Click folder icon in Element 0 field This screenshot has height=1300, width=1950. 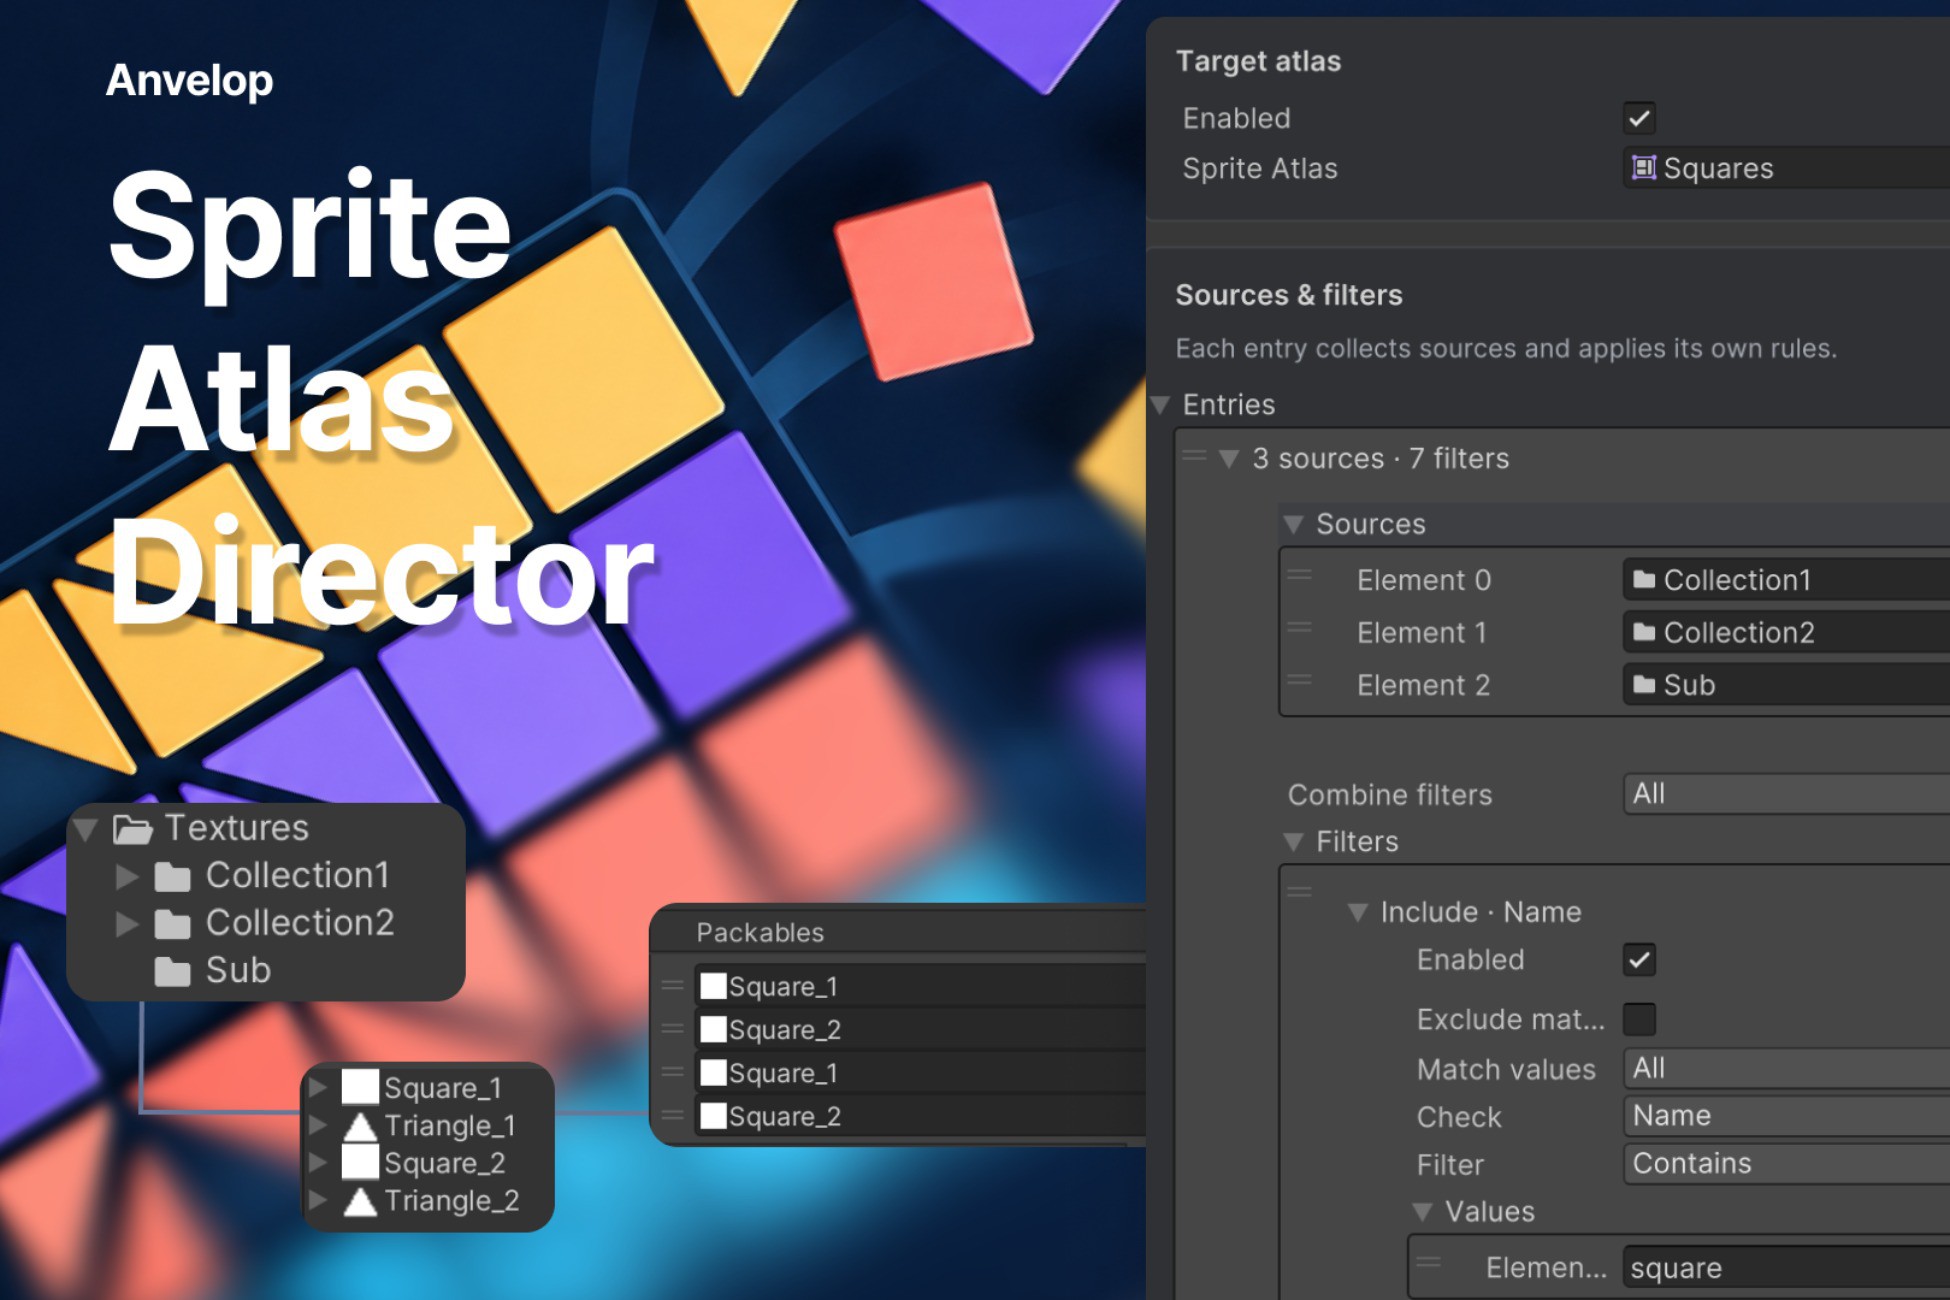pos(1644,580)
